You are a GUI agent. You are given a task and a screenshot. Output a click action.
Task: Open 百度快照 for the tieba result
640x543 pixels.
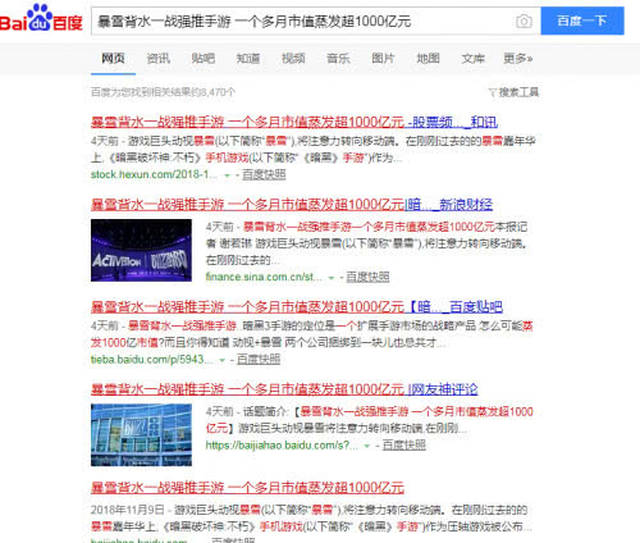(x=258, y=359)
